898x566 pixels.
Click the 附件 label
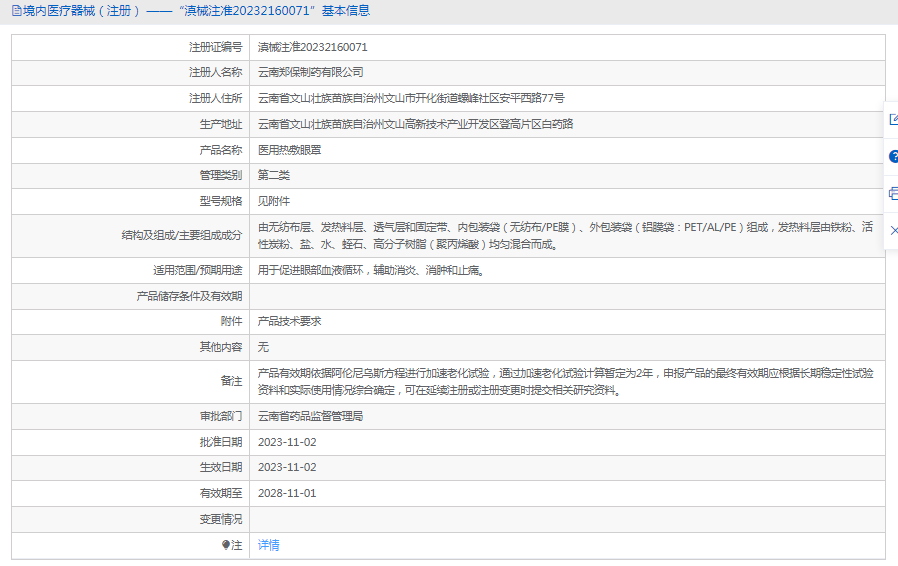click(x=231, y=321)
